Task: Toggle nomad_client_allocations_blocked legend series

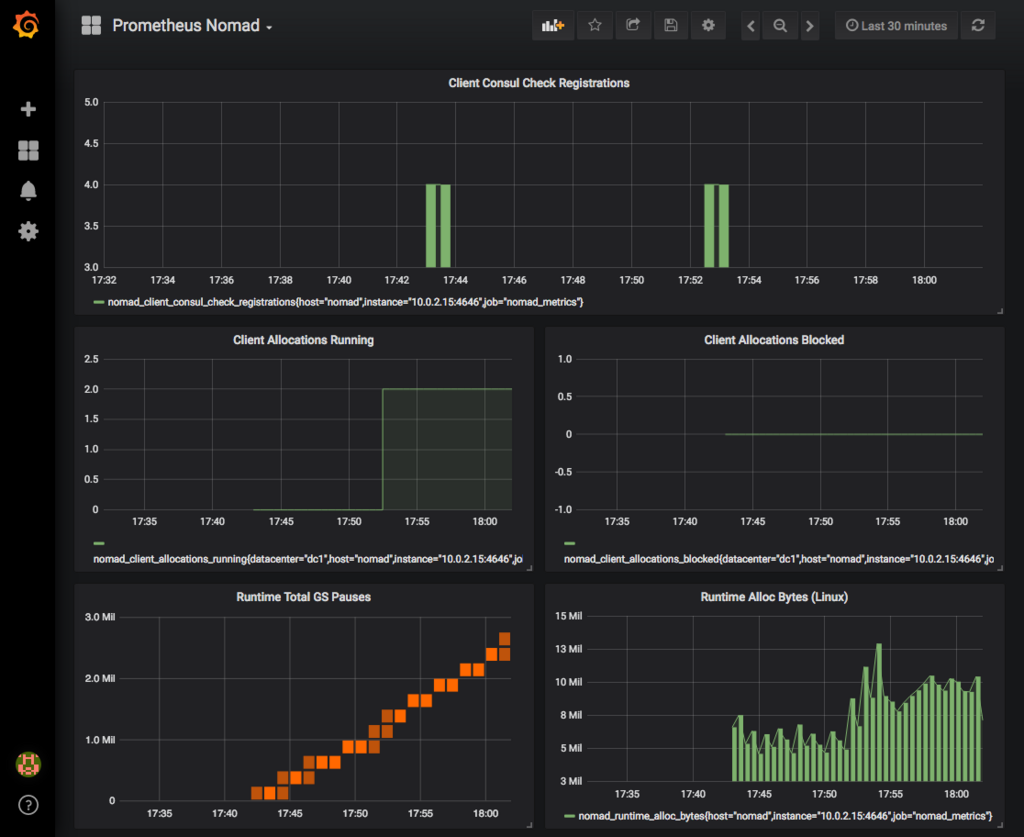Action: click(778, 559)
